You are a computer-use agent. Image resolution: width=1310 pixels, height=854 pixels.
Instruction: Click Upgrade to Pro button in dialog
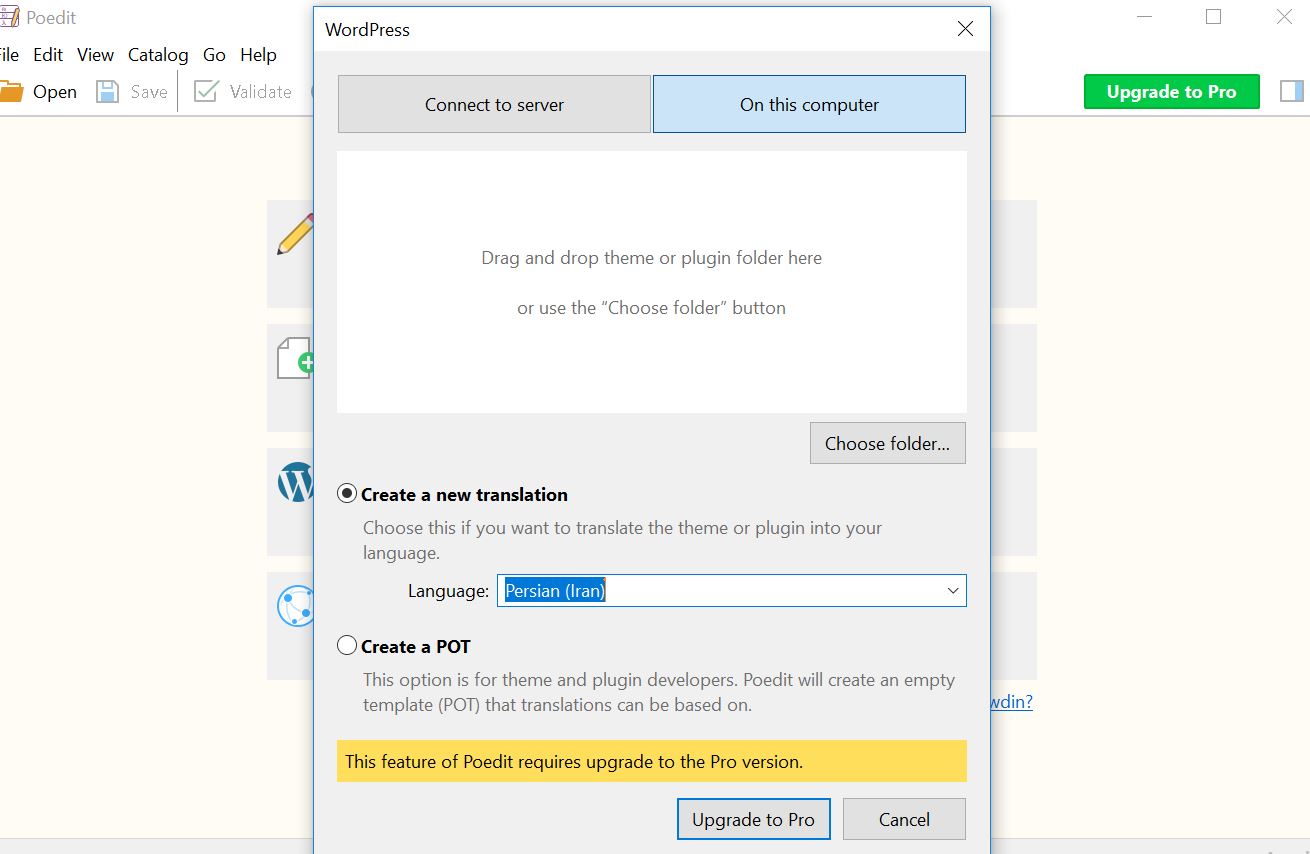753,819
